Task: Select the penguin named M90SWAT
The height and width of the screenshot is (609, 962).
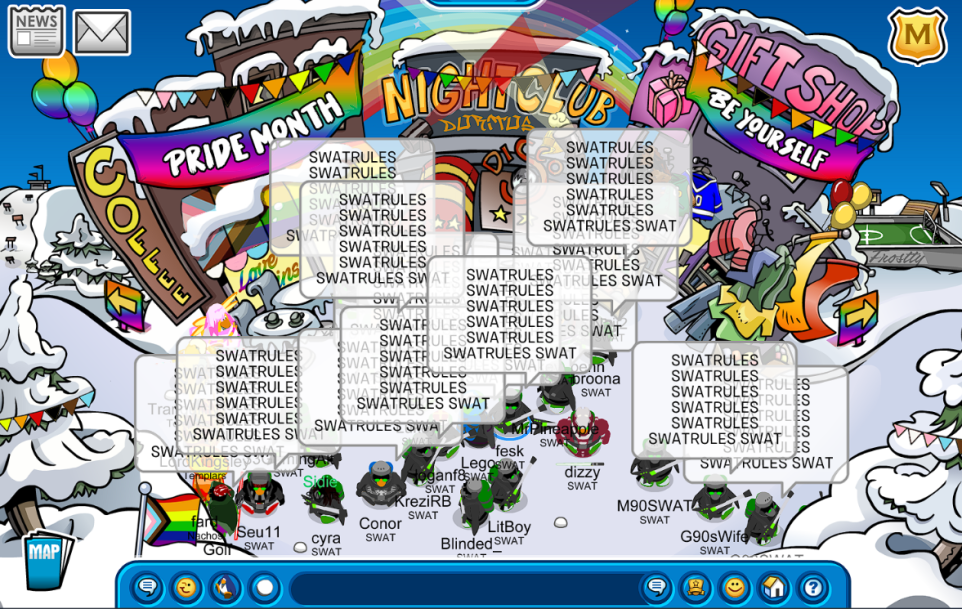Action: 653,467
